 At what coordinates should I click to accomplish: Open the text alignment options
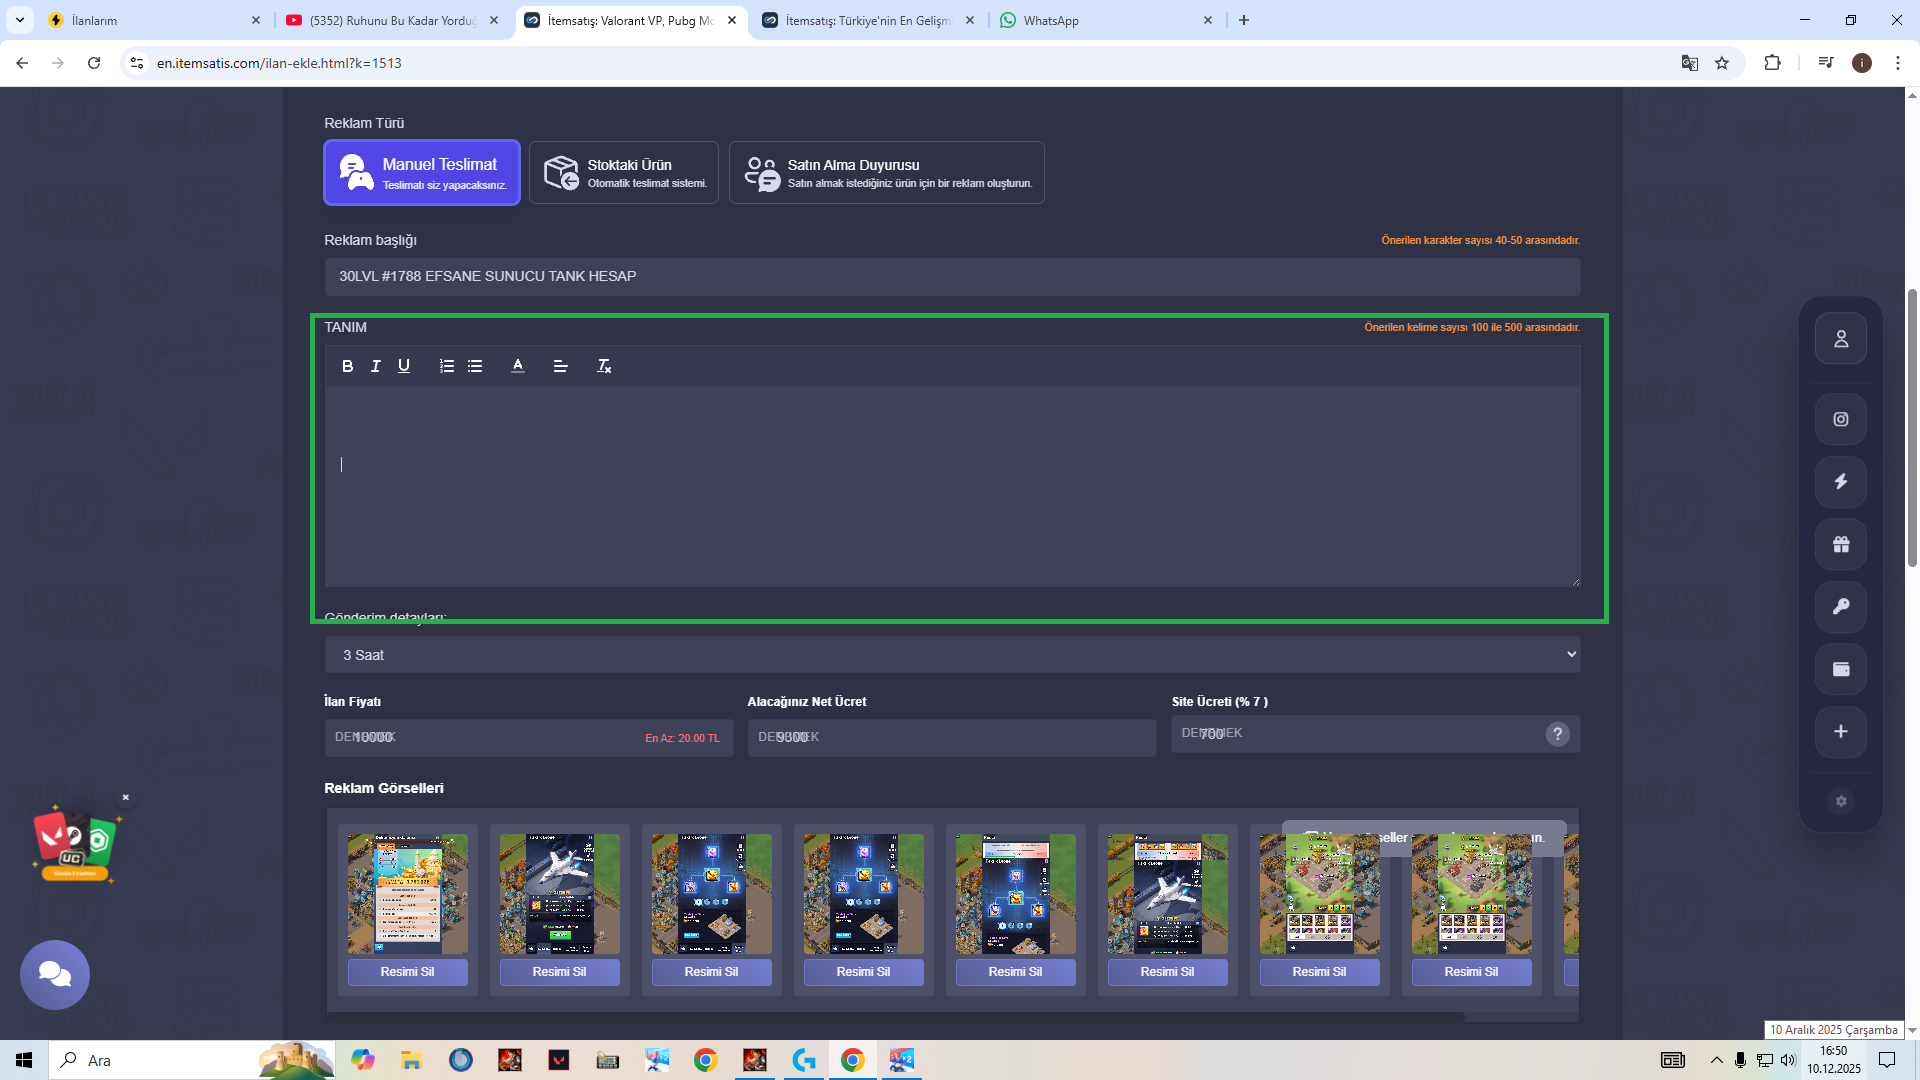pyautogui.click(x=561, y=366)
